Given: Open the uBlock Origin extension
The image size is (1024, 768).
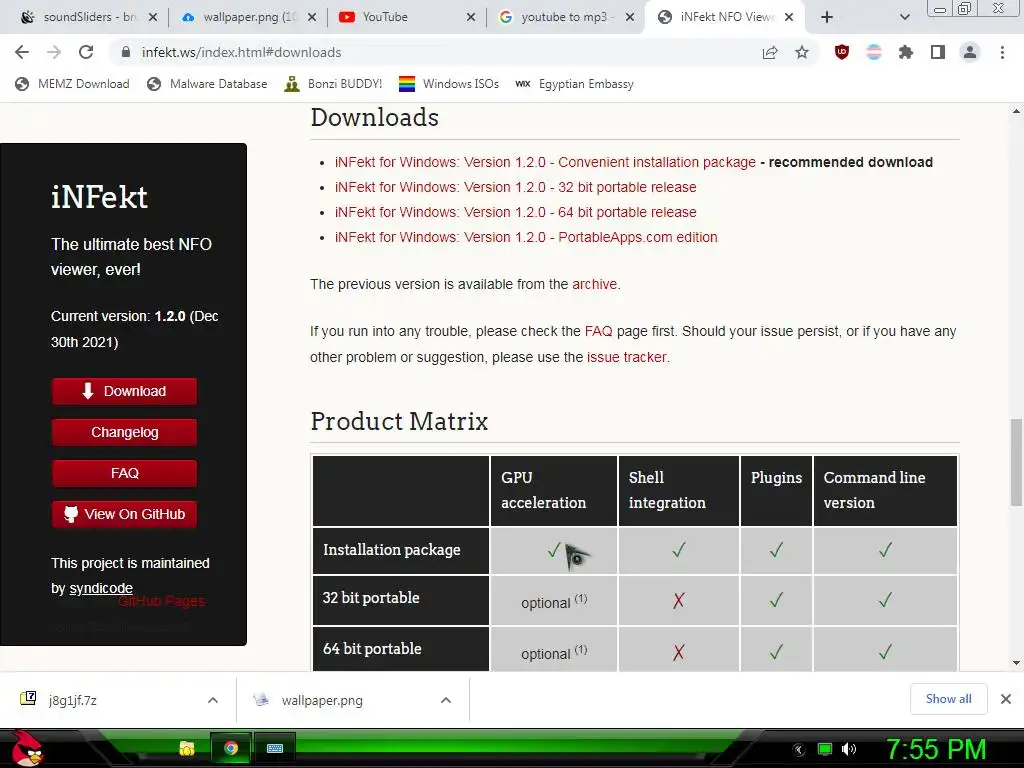Looking at the screenshot, I should [x=842, y=52].
